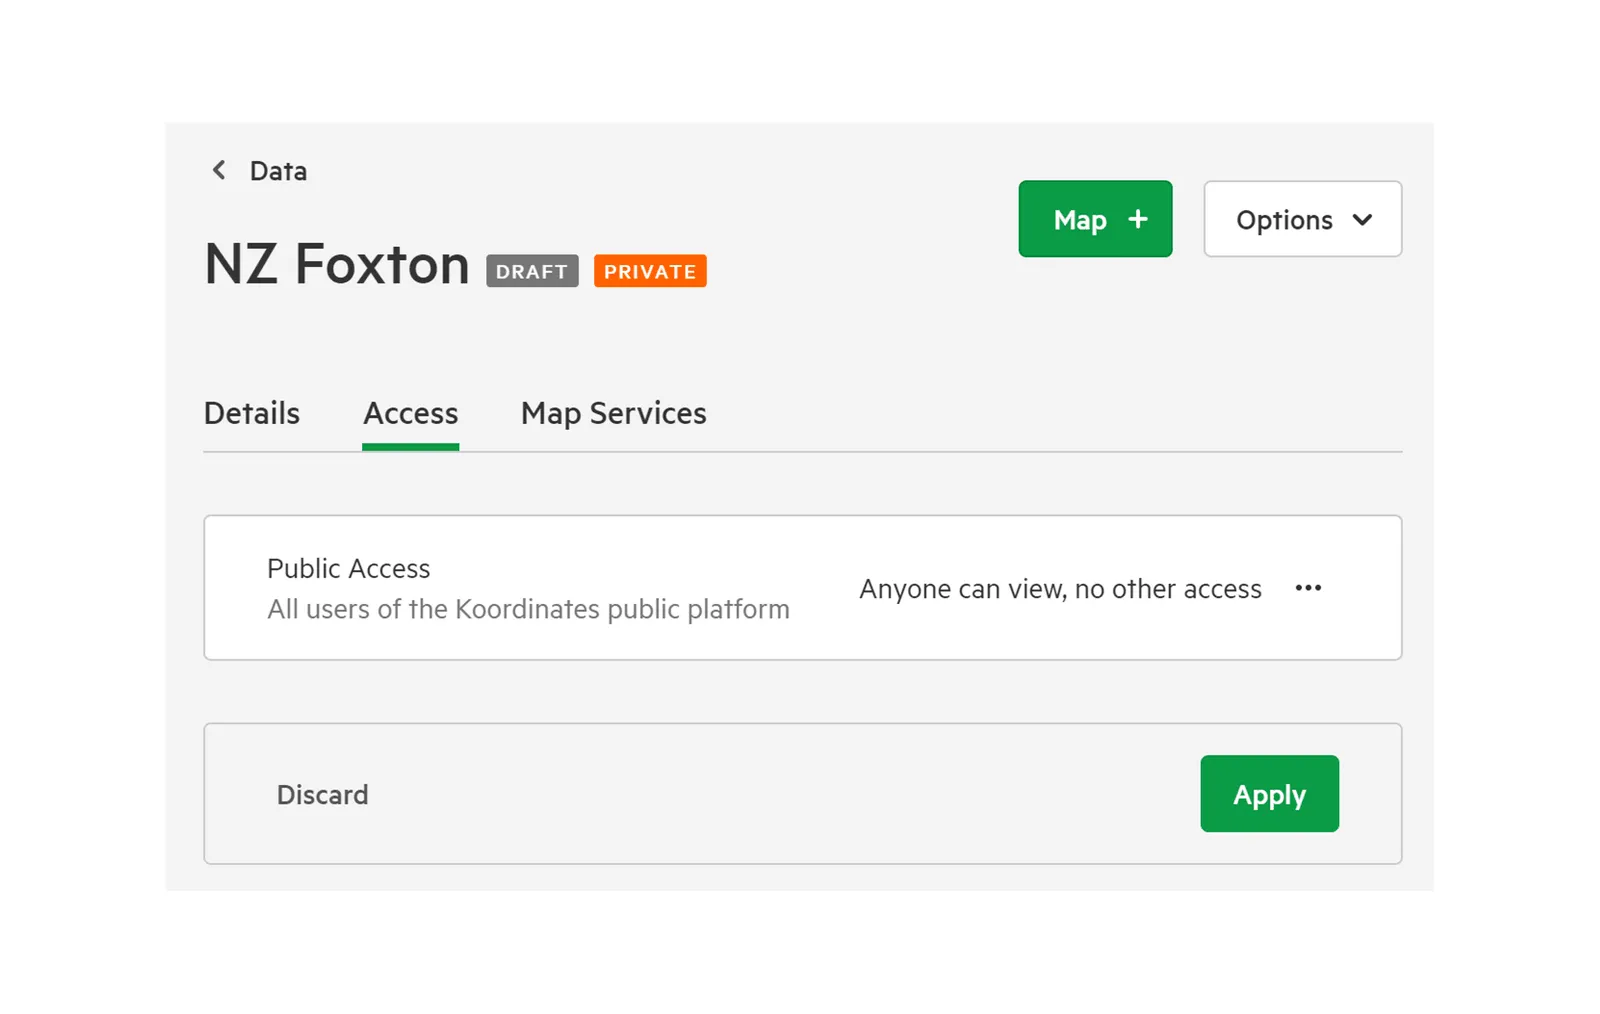Click the Public Access label
The image size is (1600, 1014).
coord(348,568)
